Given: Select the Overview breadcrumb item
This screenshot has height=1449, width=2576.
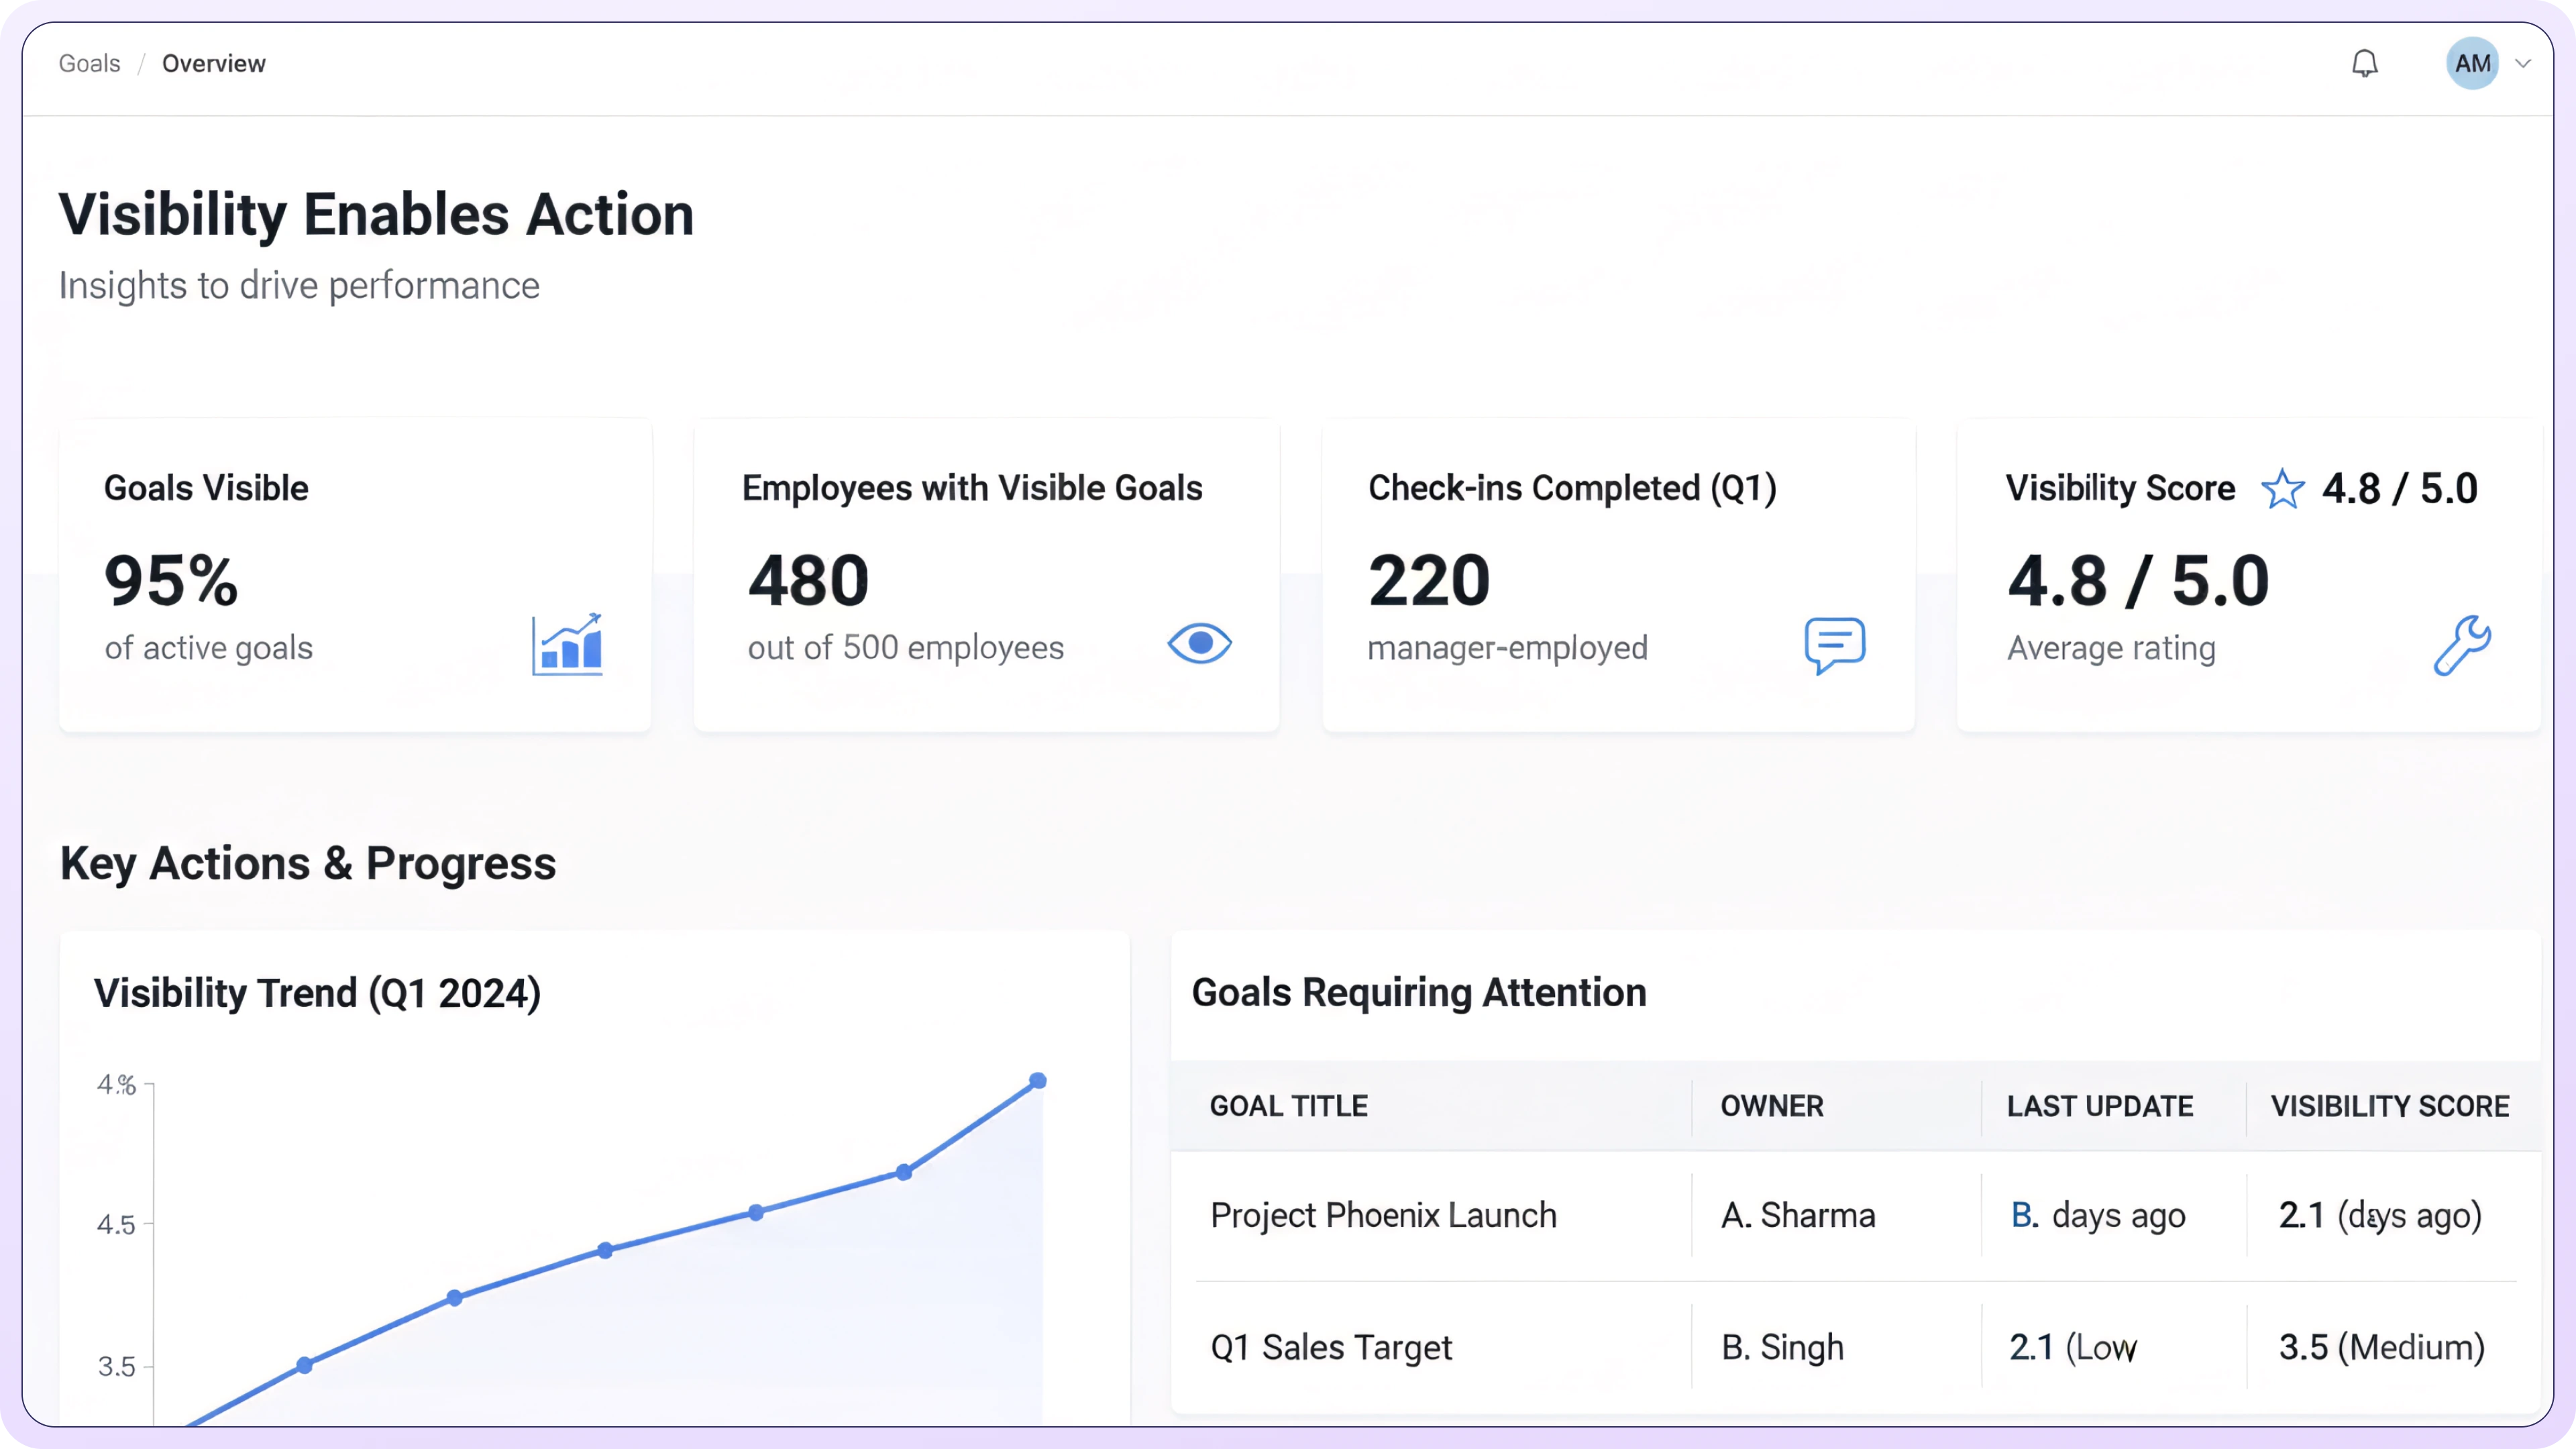Looking at the screenshot, I should 214,64.
